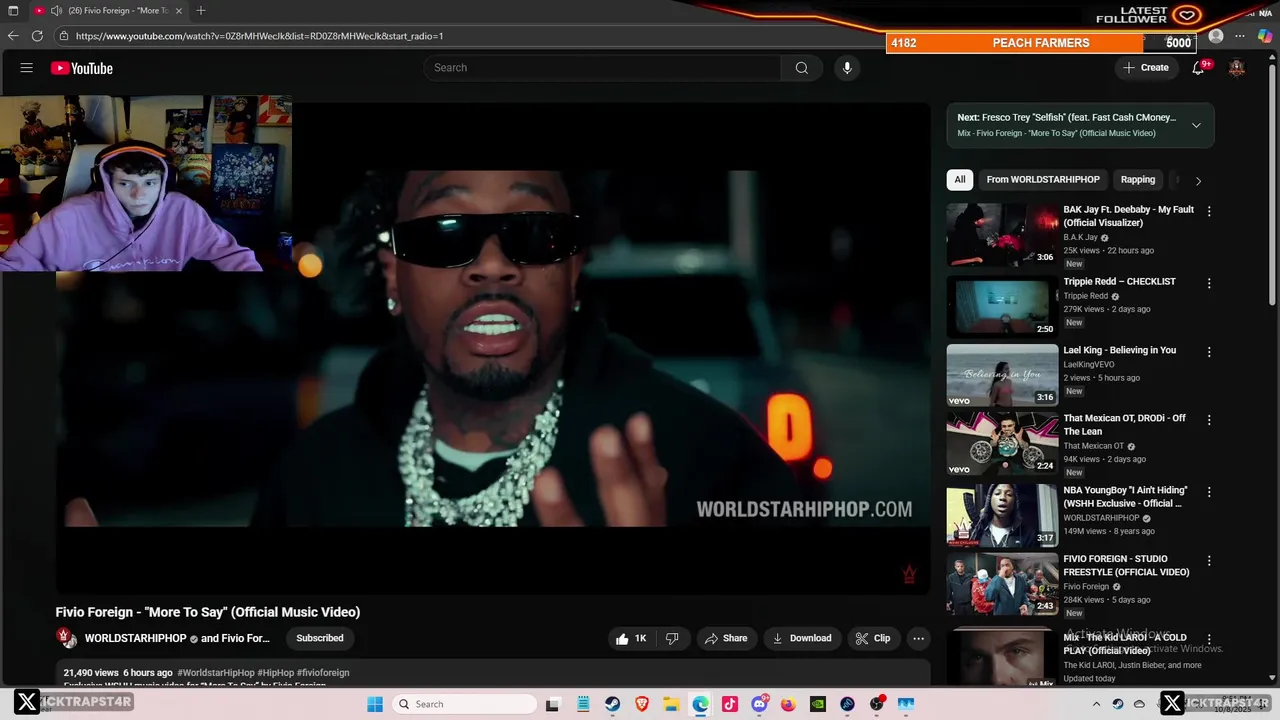Open YouTube notifications bell
Image resolution: width=1280 pixels, height=720 pixels.
(x=1198, y=68)
